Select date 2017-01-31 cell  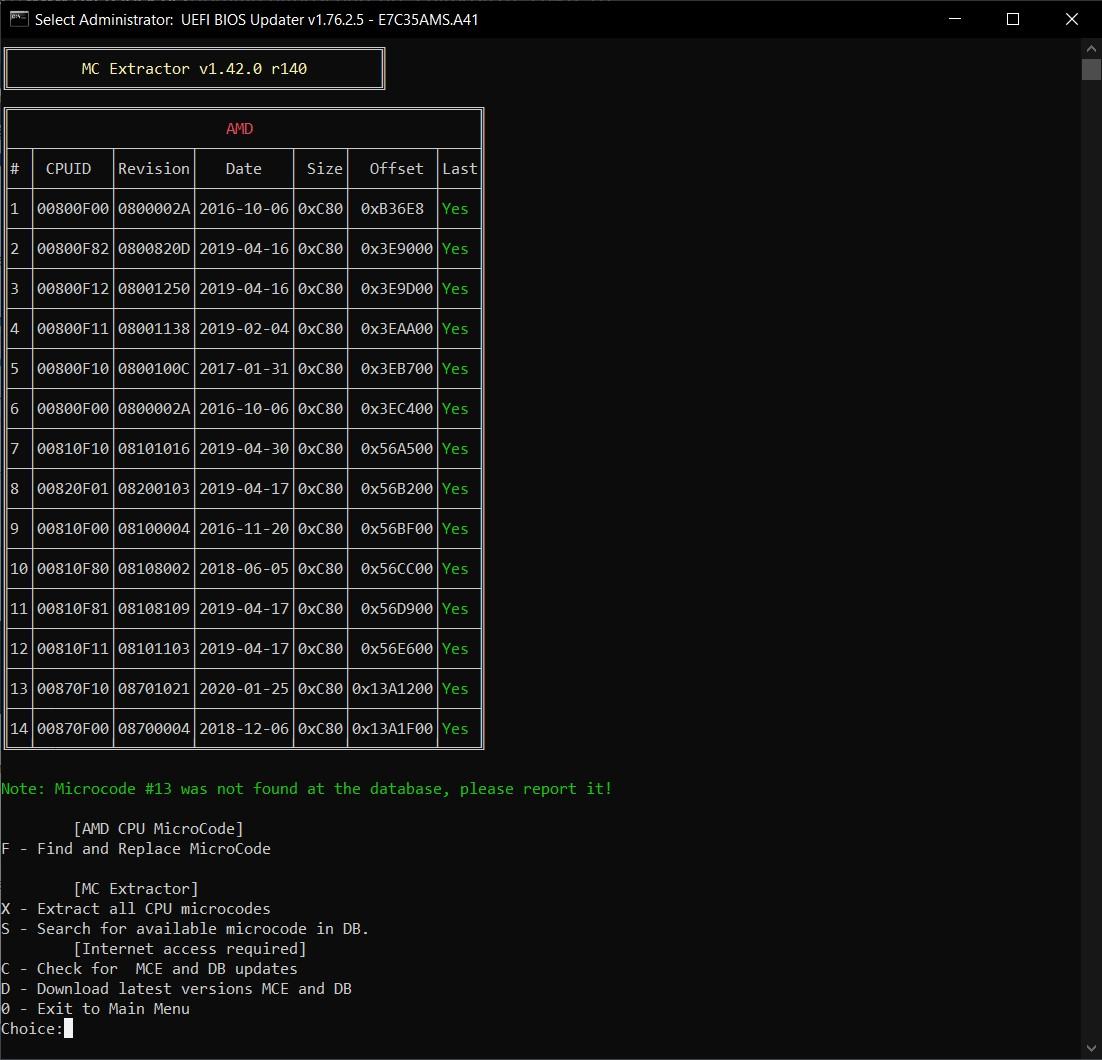pyautogui.click(x=244, y=369)
